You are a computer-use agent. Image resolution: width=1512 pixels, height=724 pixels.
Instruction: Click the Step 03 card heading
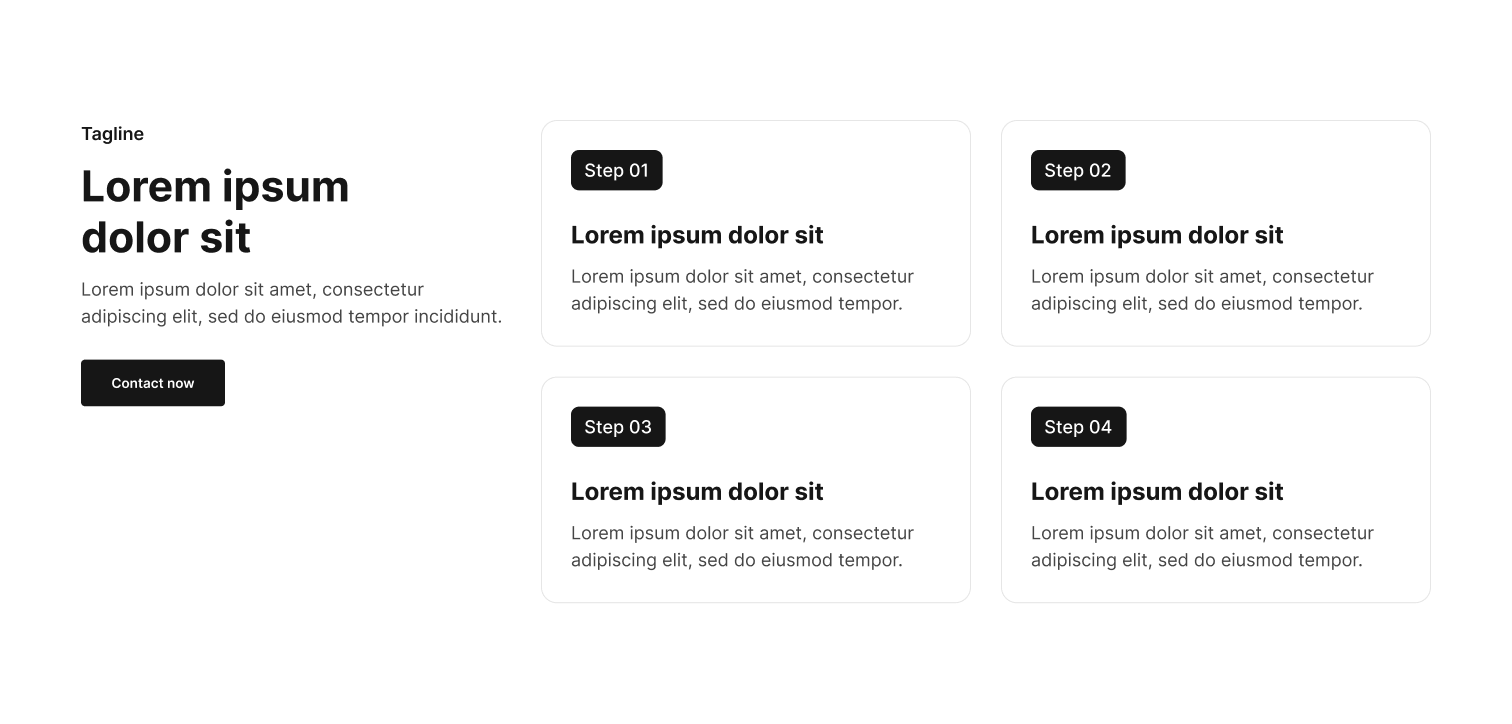point(697,492)
